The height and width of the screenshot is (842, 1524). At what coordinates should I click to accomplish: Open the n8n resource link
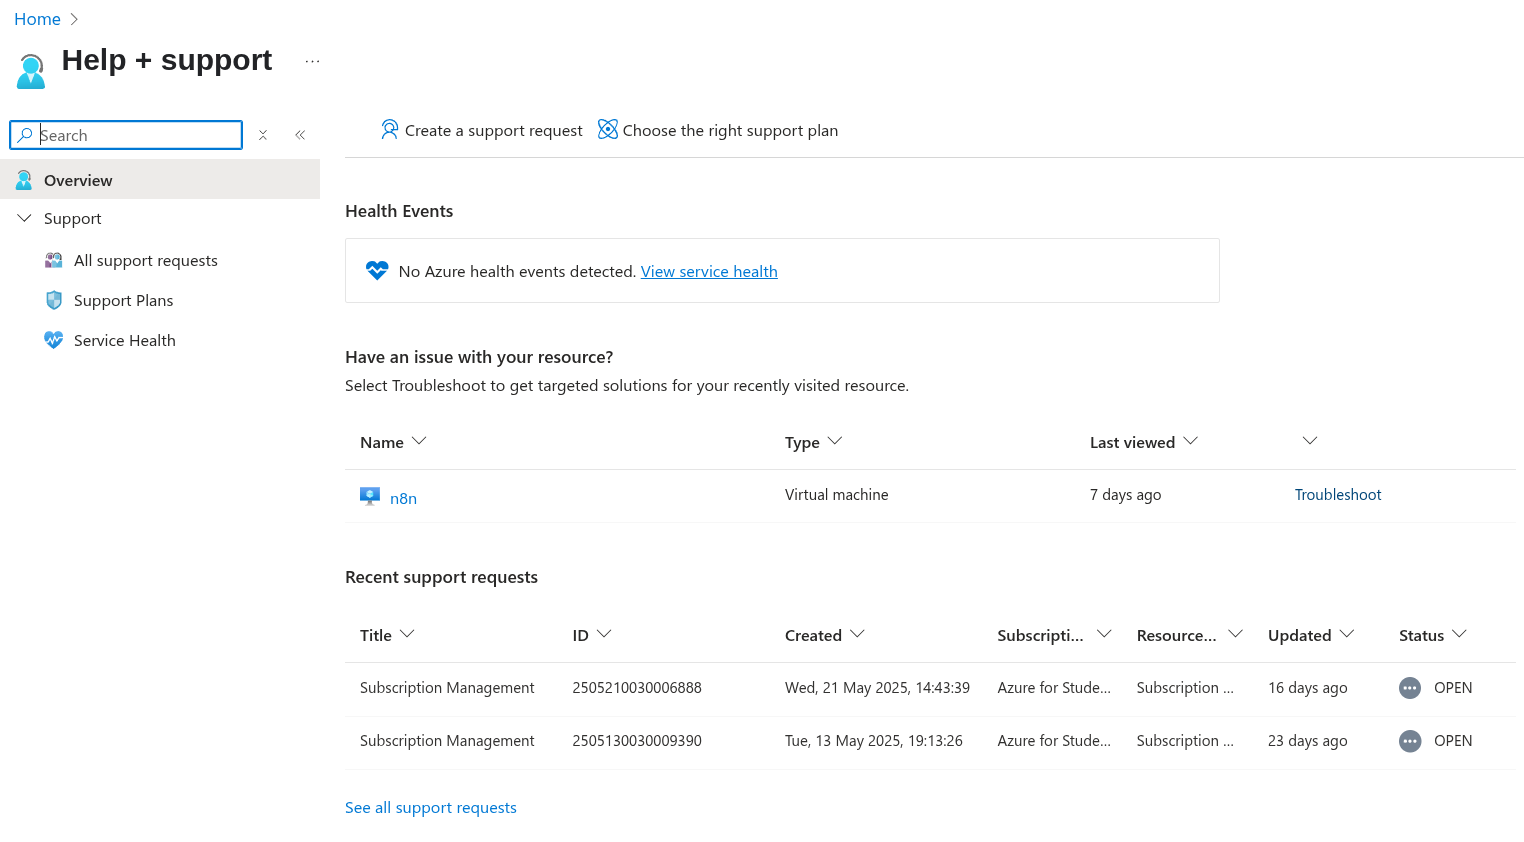pos(403,498)
